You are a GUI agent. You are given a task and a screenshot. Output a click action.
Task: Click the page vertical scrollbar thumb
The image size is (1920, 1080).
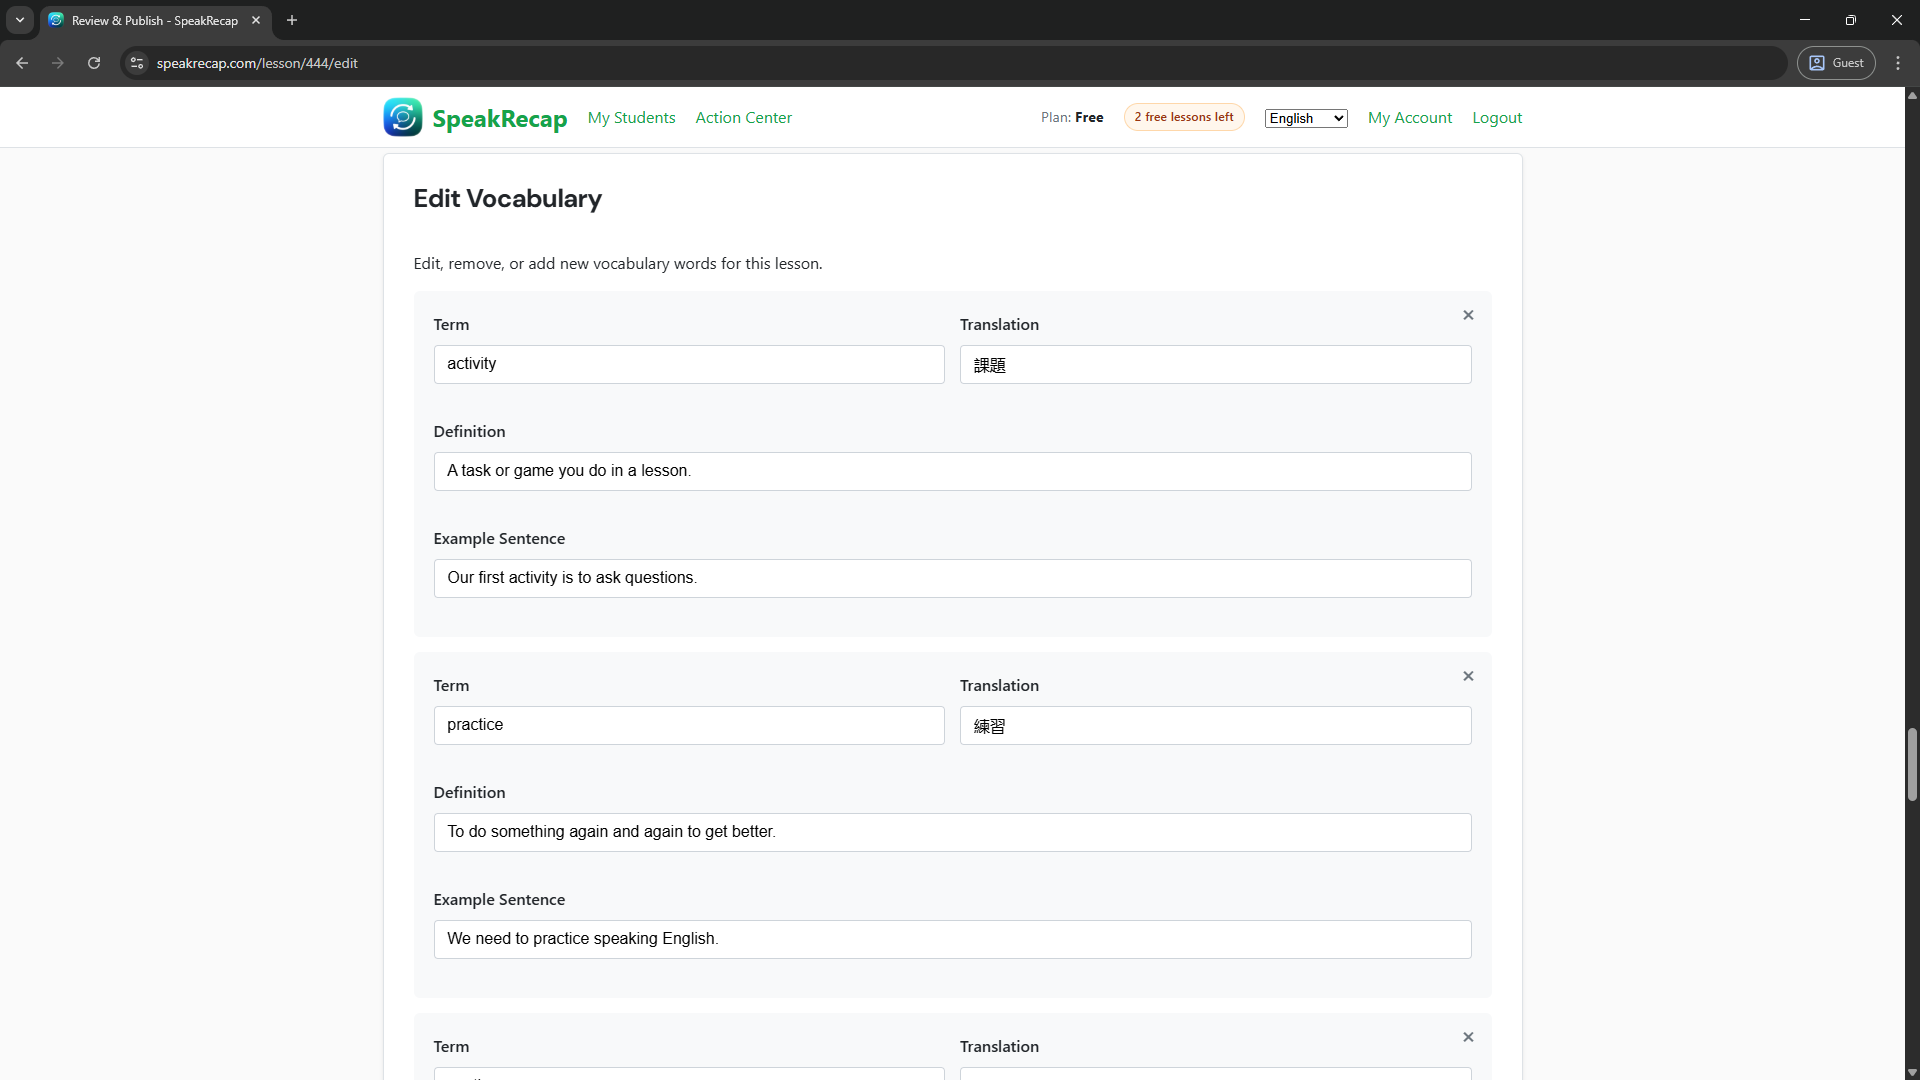(1912, 765)
